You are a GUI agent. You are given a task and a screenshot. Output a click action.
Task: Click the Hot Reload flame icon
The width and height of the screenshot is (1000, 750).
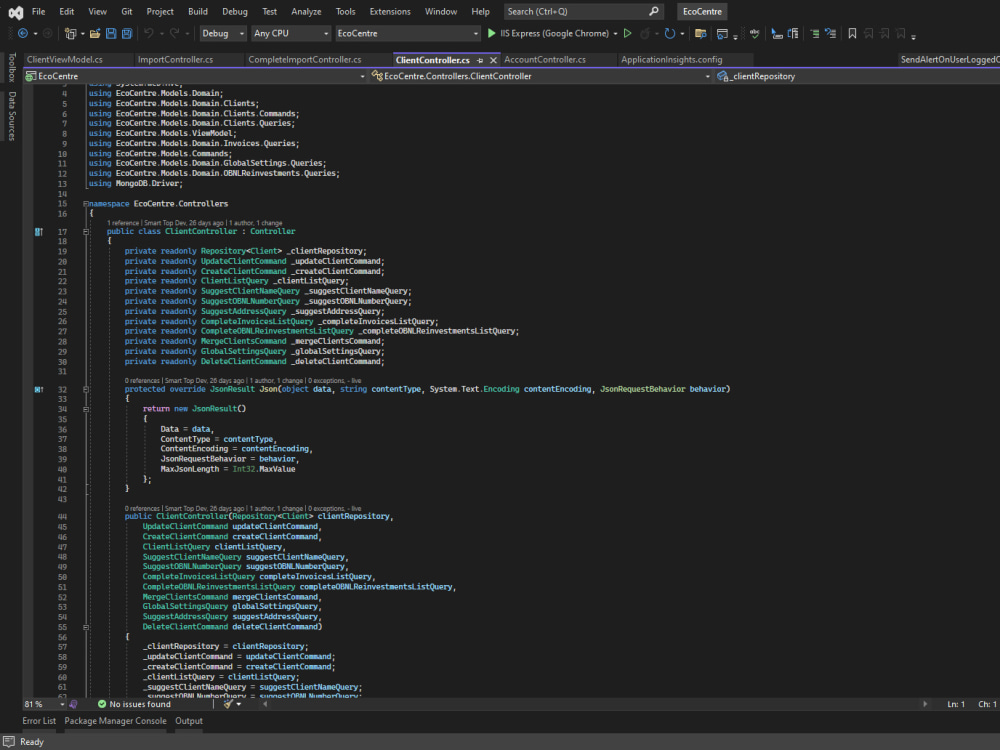coord(645,33)
